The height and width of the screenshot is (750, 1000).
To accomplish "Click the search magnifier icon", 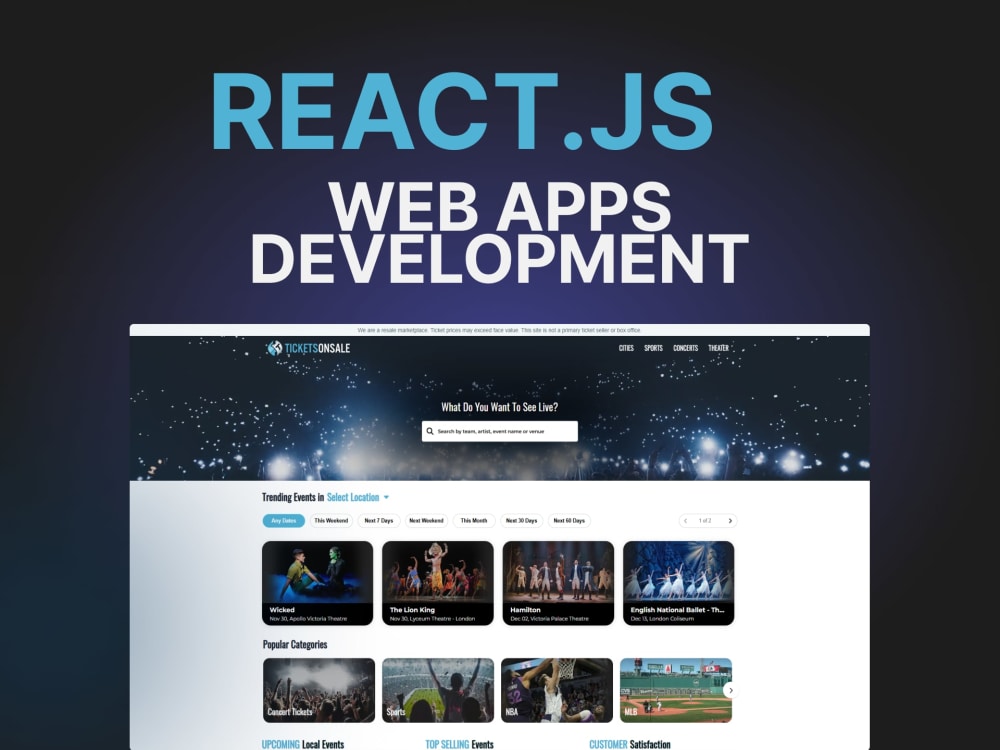I will (428, 431).
